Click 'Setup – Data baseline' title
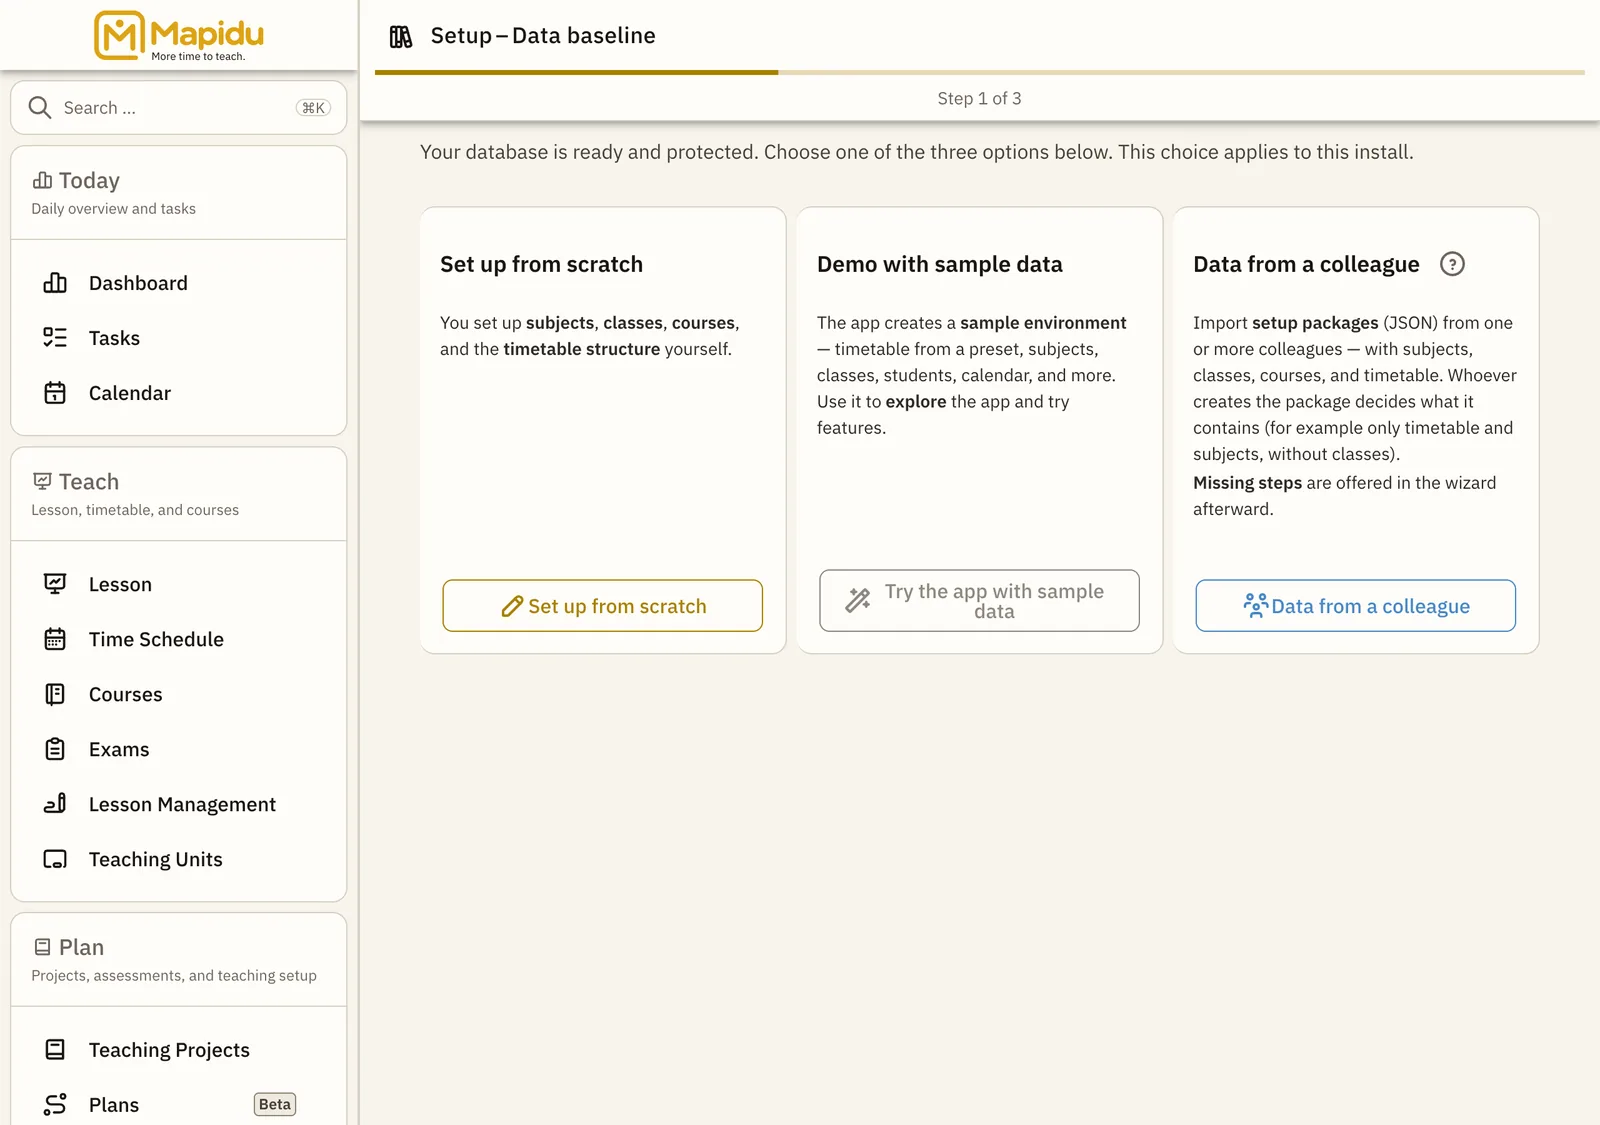The image size is (1600, 1125). tap(543, 36)
